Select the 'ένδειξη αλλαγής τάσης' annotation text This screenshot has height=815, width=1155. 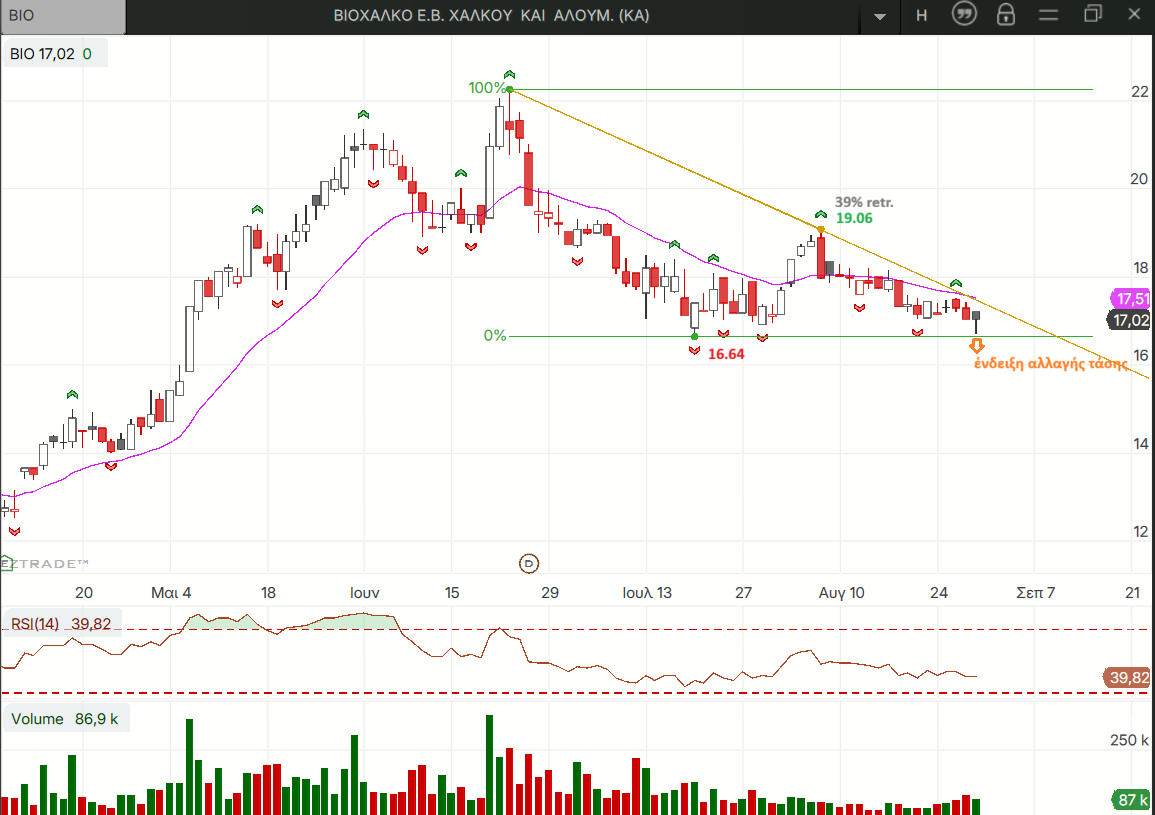1051,363
